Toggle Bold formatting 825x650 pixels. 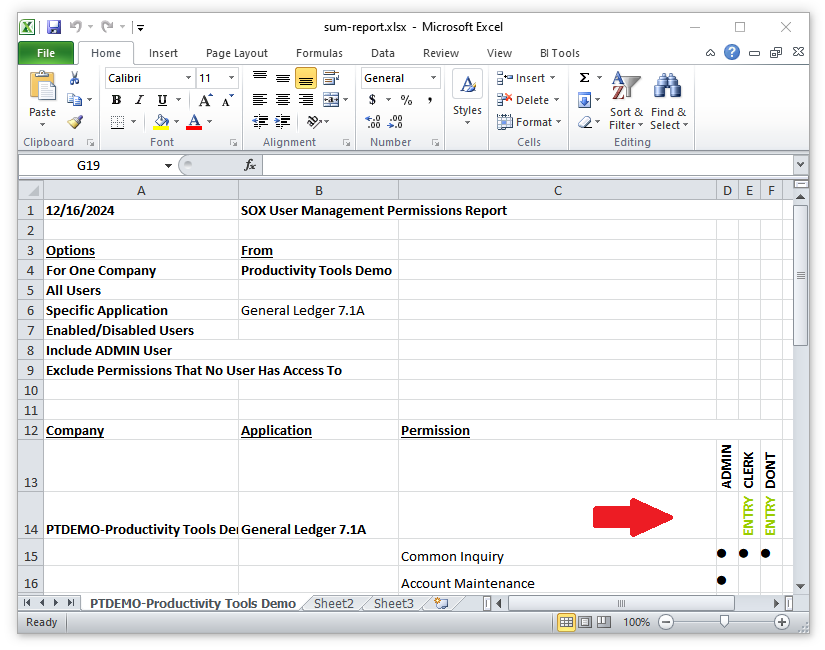pos(116,100)
